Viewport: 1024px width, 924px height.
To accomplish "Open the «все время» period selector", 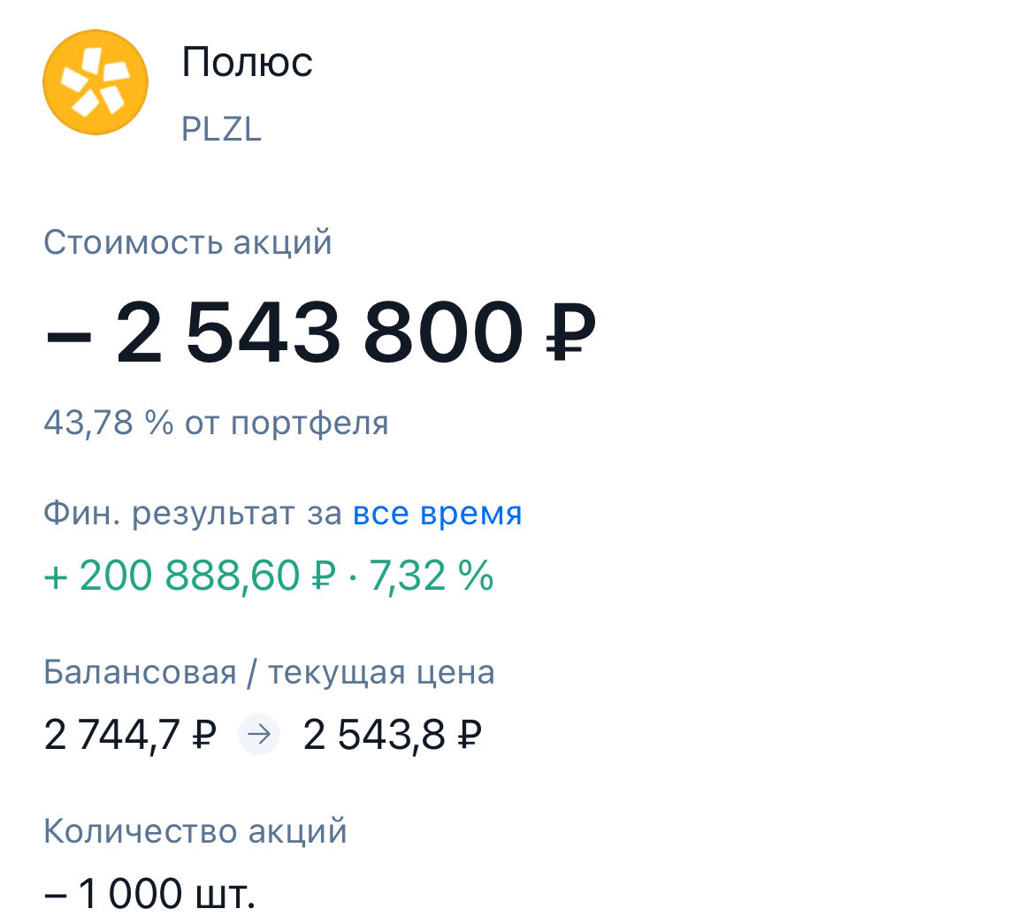I will (437, 514).
